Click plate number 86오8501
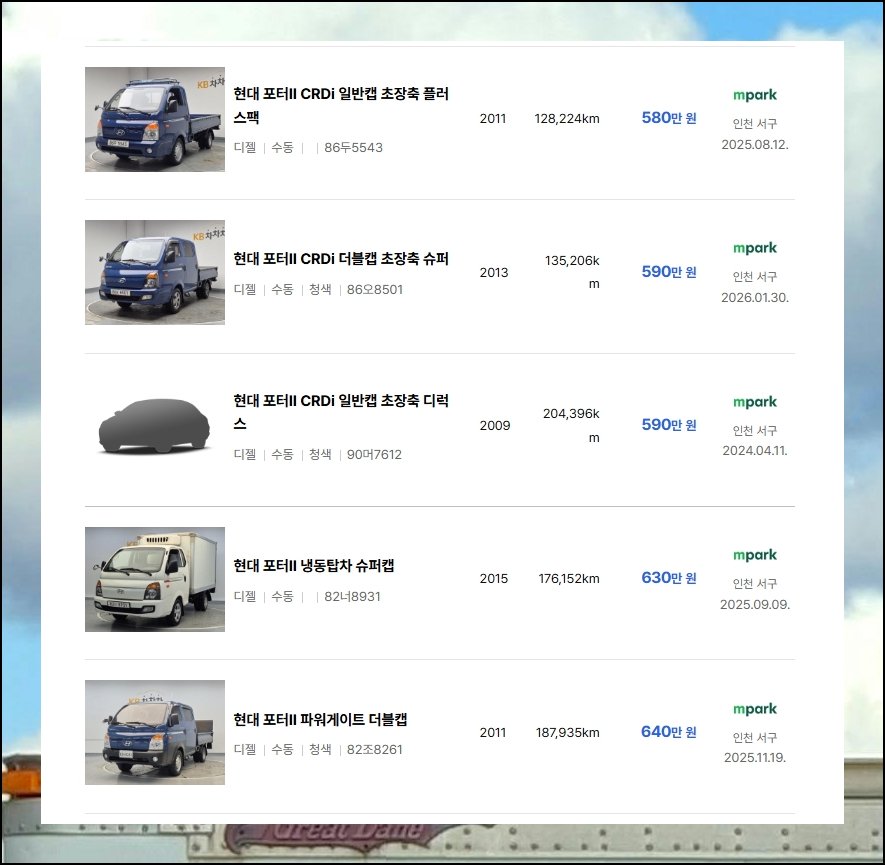 point(375,289)
